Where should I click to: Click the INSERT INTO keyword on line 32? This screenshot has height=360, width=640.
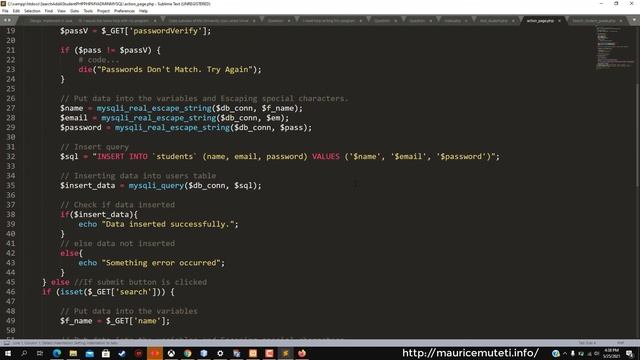pos(122,156)
